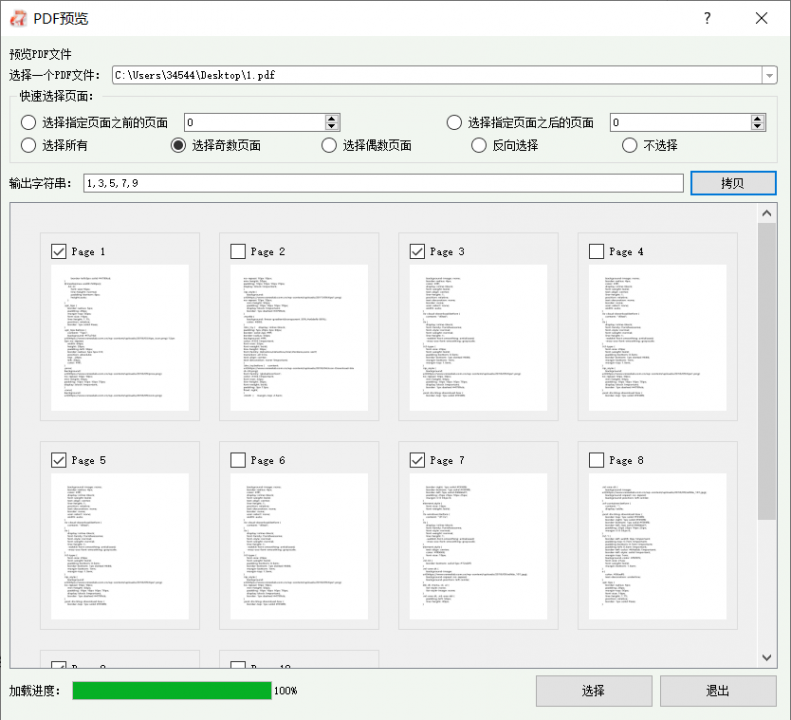Open the Page 4 thumbnail preview

point(658,338)
